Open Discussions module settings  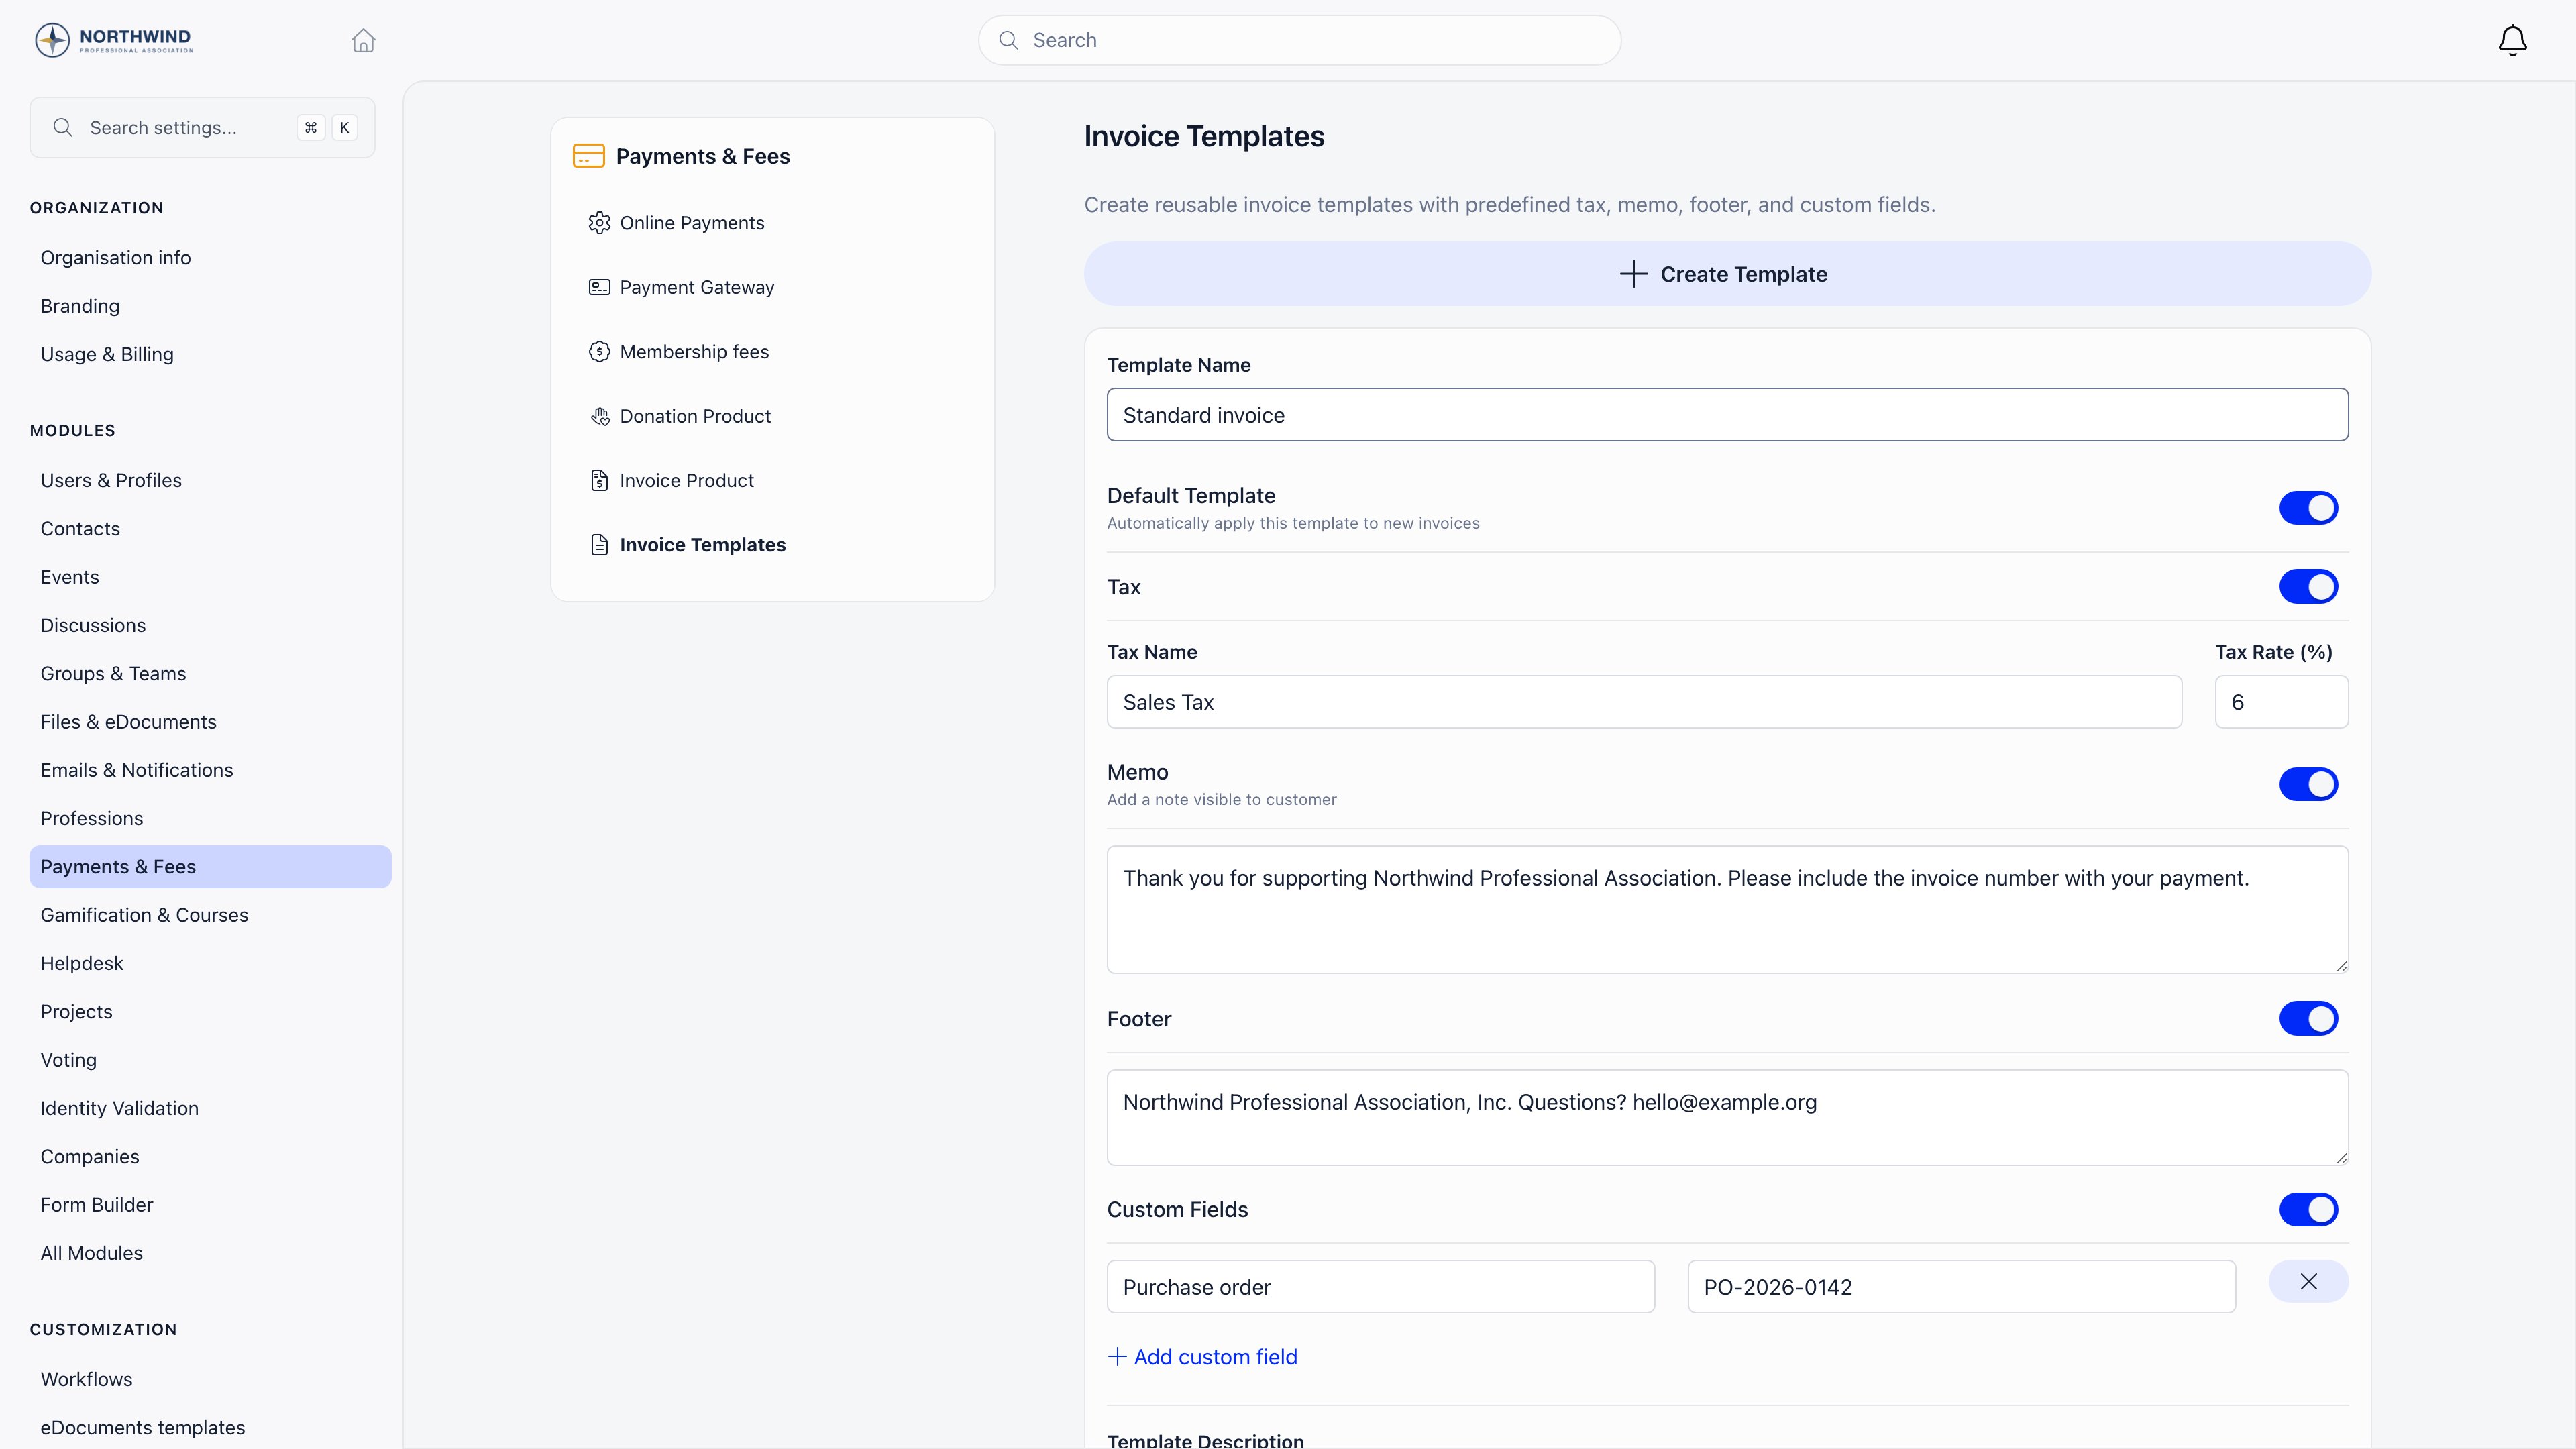point(93,625)
